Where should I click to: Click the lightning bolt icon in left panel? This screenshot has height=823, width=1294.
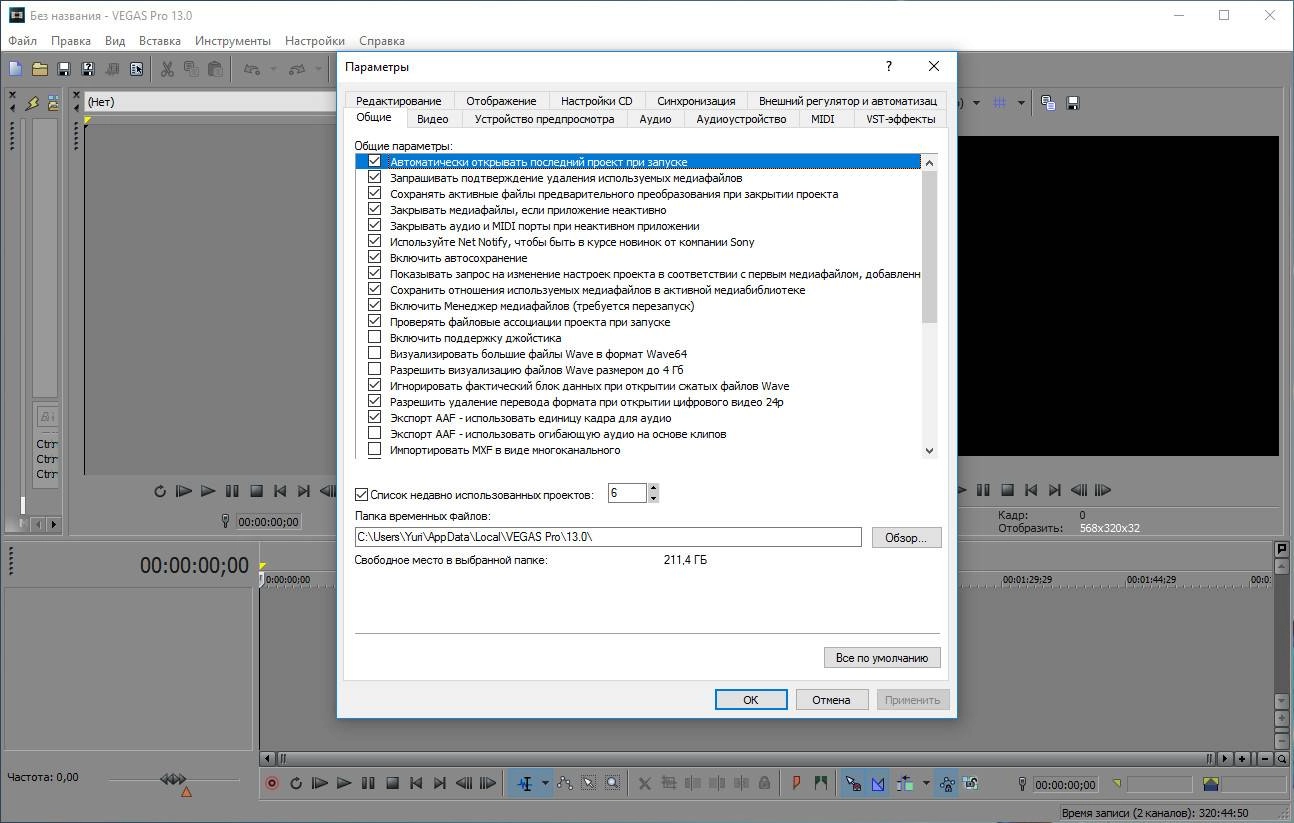pos(32,102)
